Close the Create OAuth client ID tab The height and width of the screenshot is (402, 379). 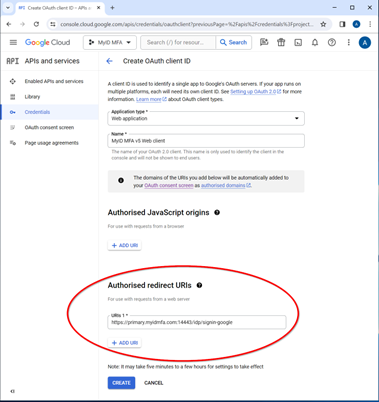tap(99, 8)
